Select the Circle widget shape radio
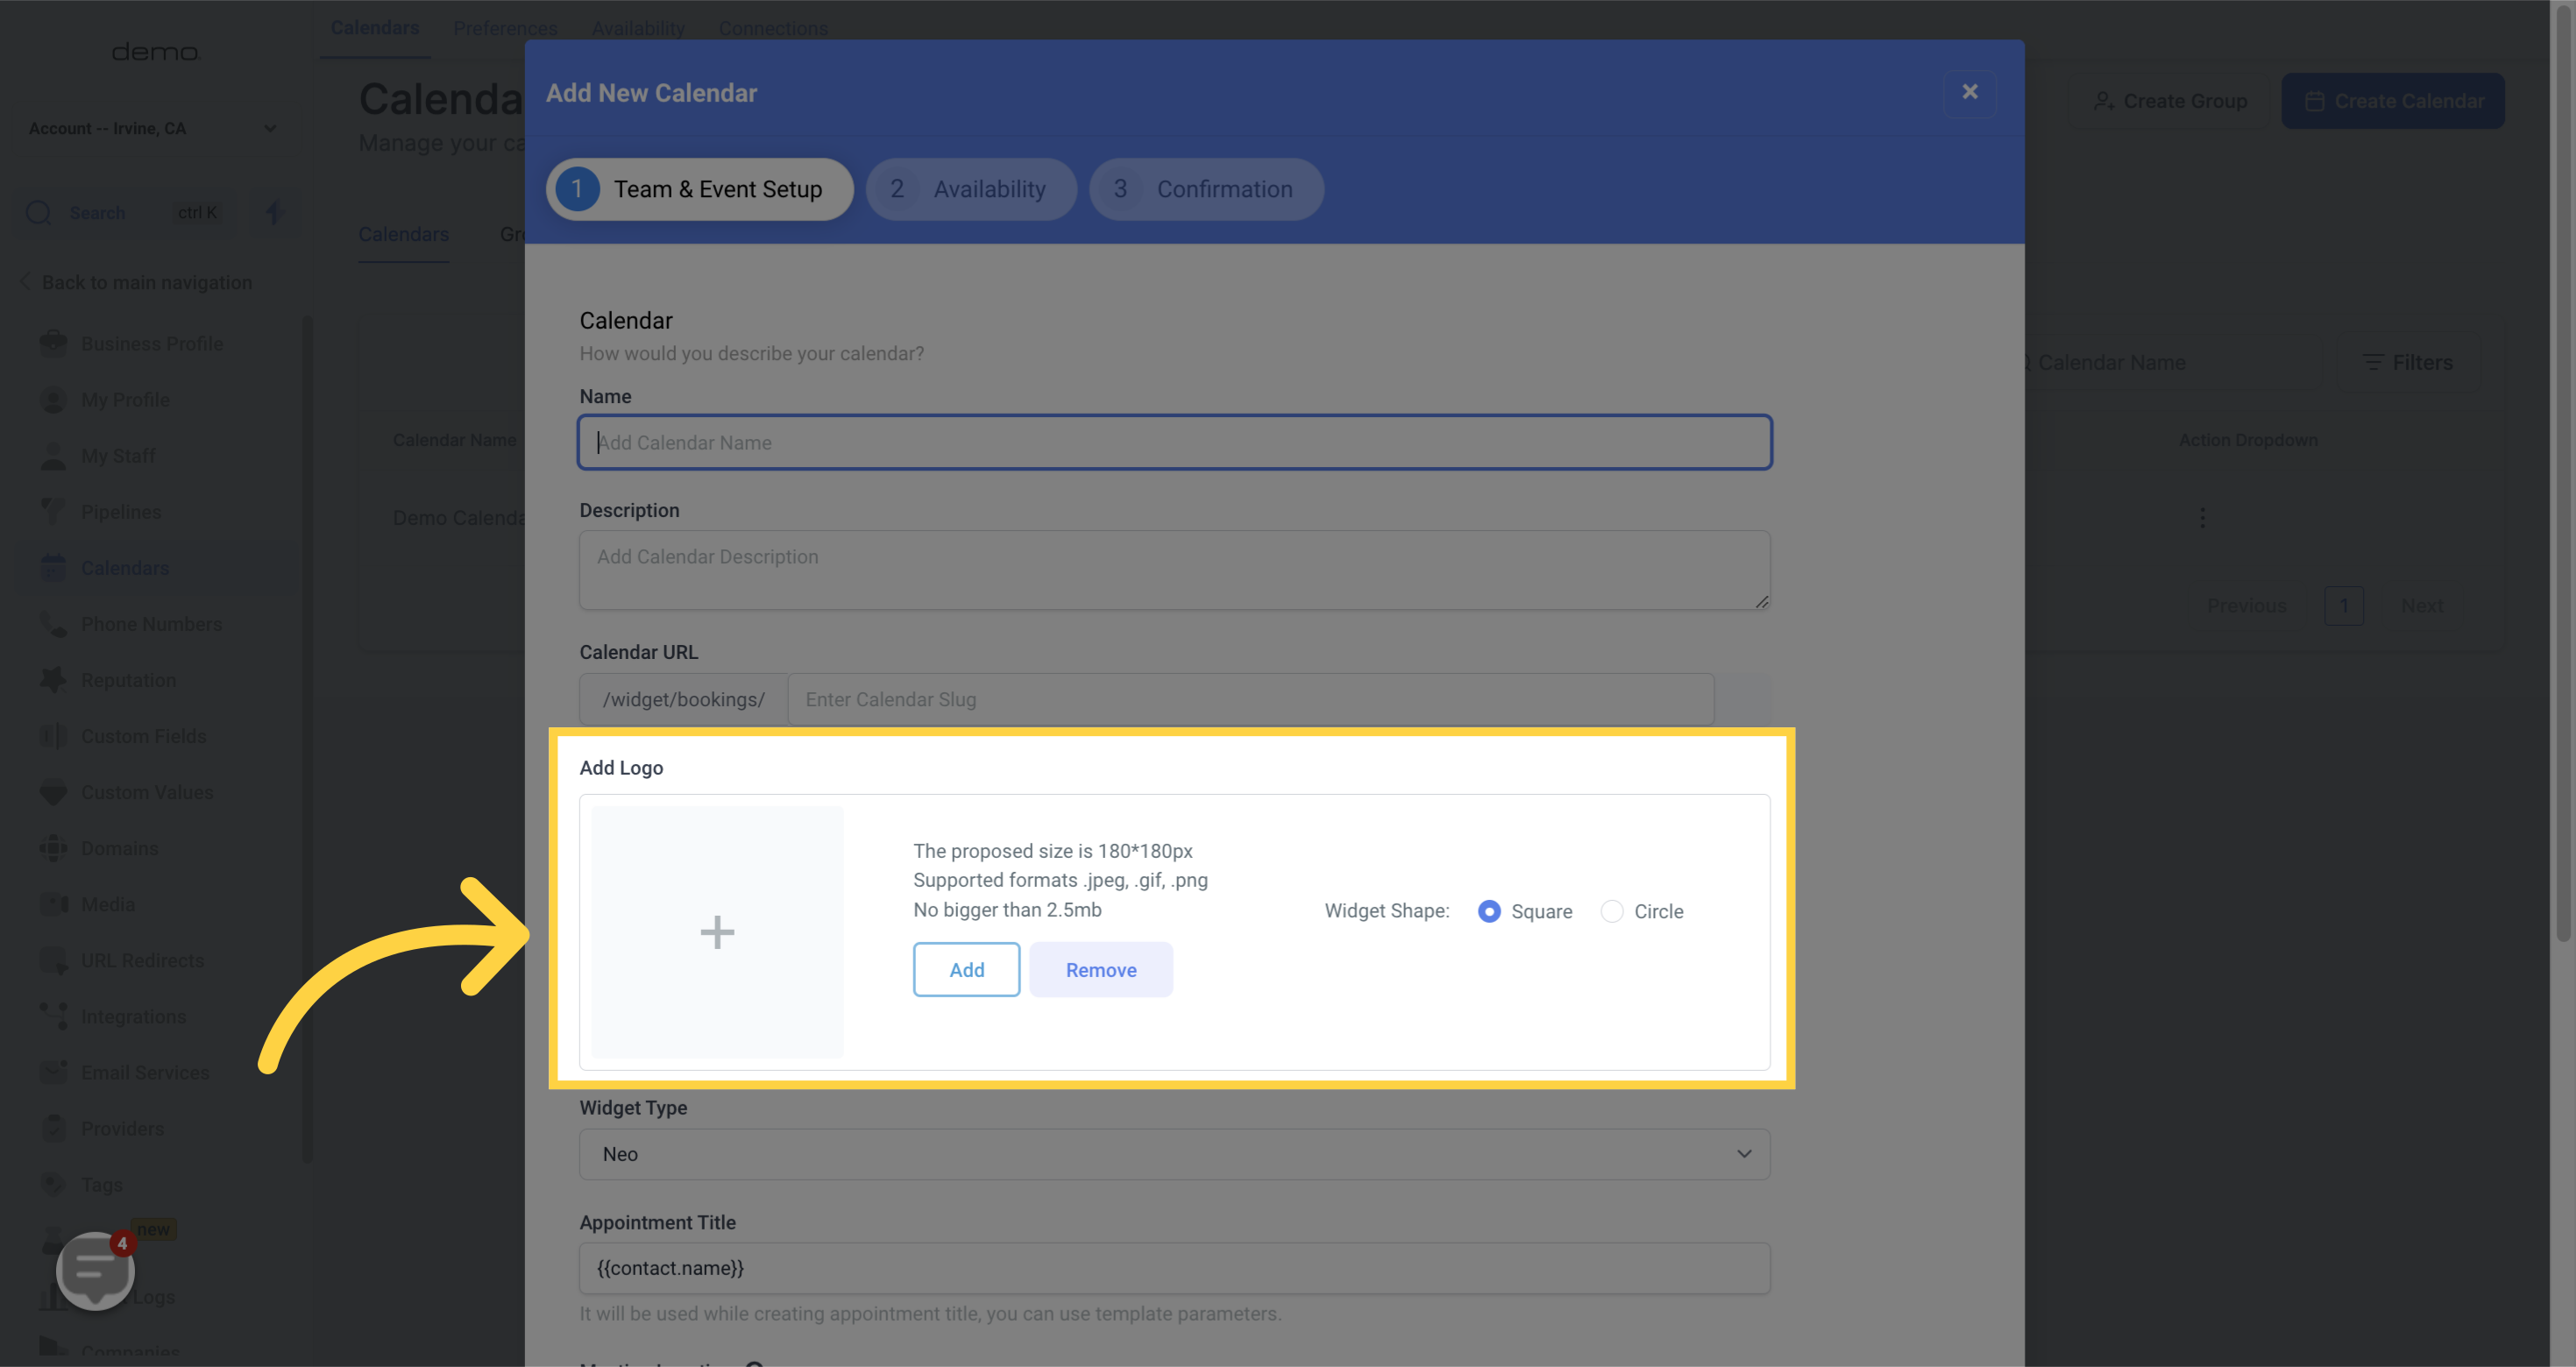Image resolution: width=2576 pixels, height=1367 pixels. point(1611,911)
